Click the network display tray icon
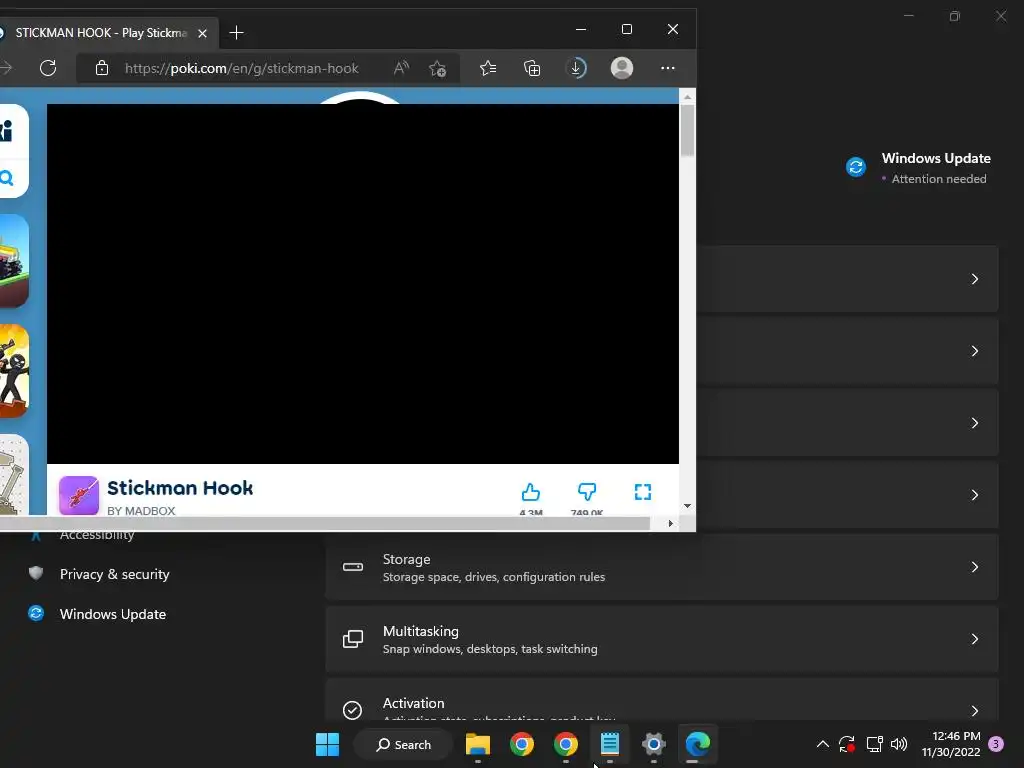 pos(874,744)
